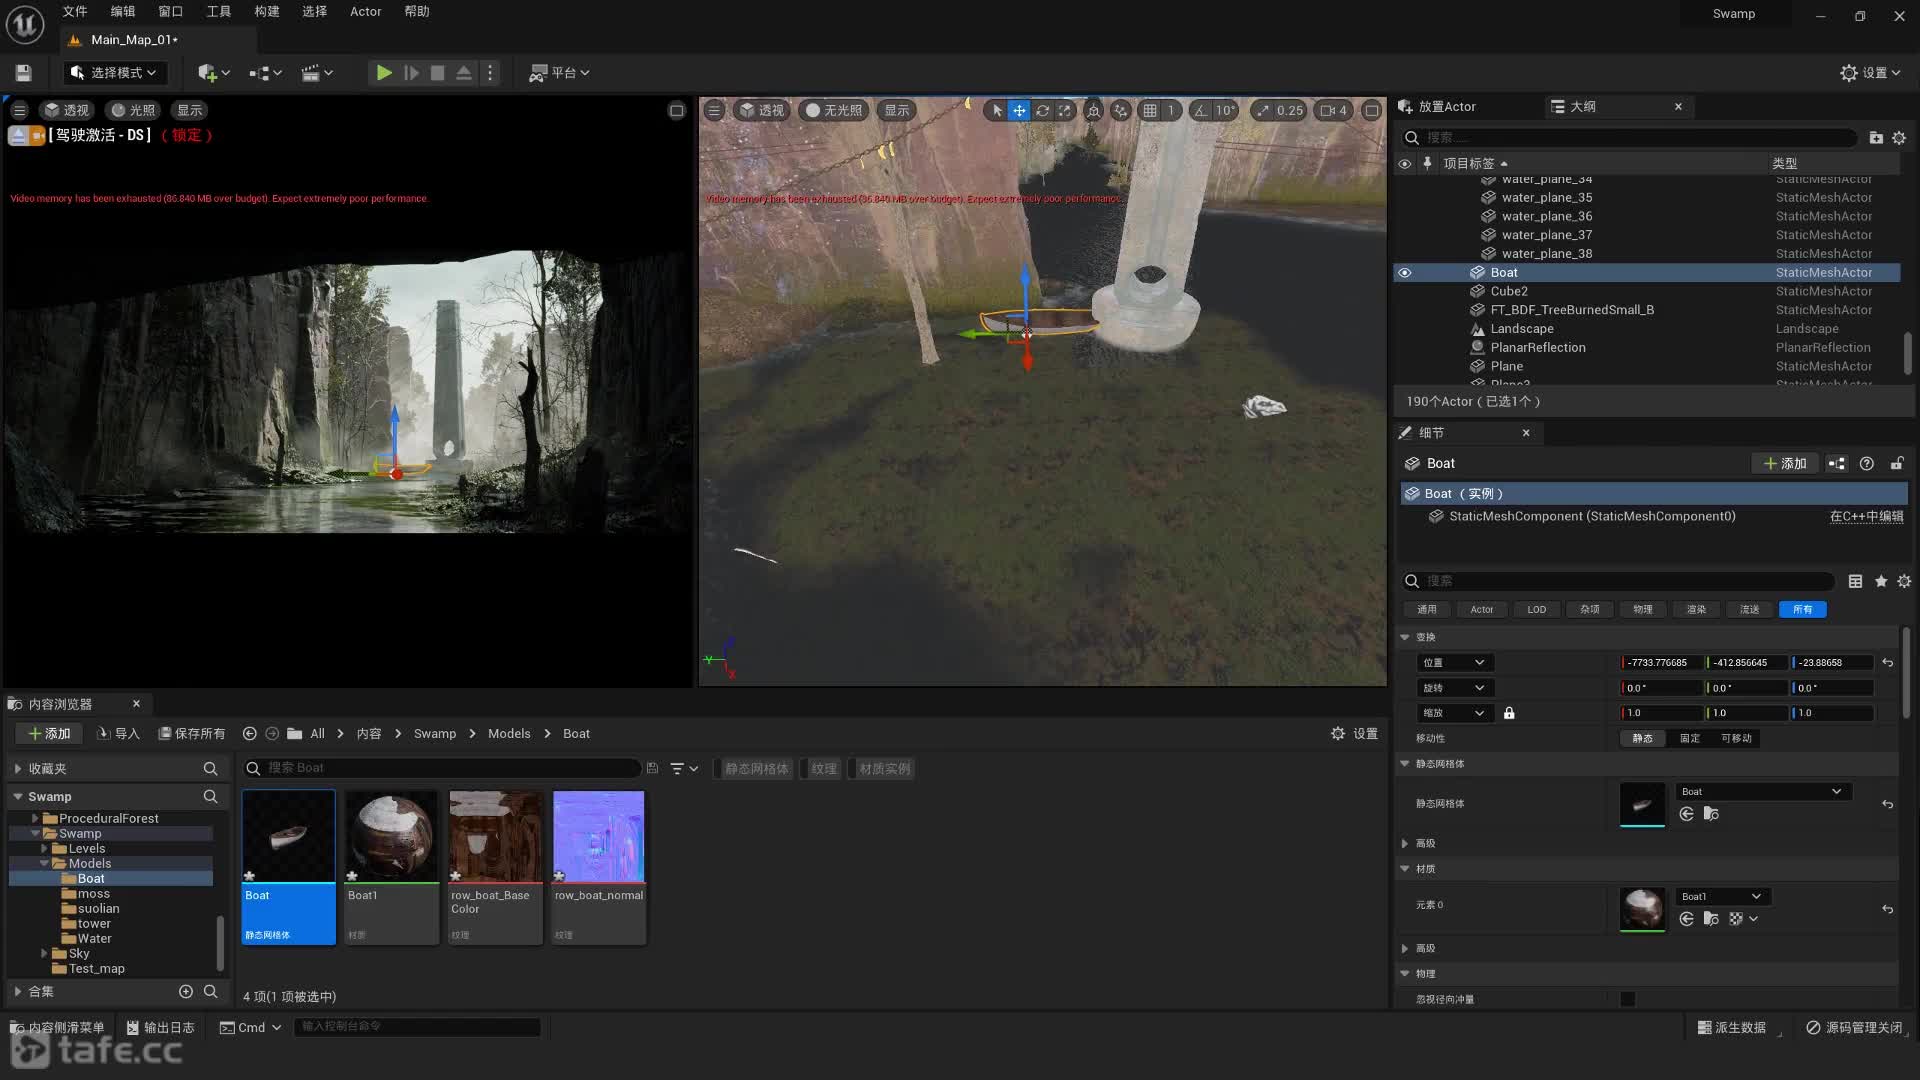Toggle grid snapping icon in viewport
Screen dimensions: 1920x1080
point(1150,111)
